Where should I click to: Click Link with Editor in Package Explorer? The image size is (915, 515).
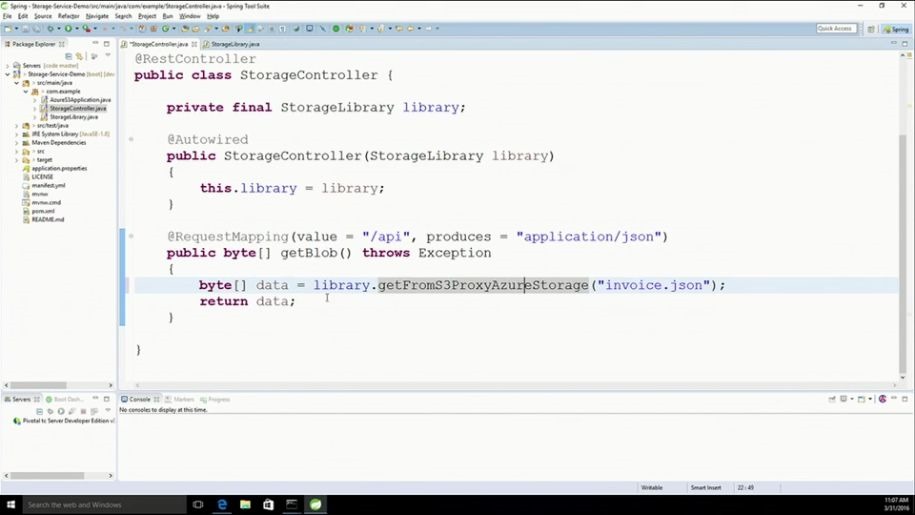tap(80, 56)
